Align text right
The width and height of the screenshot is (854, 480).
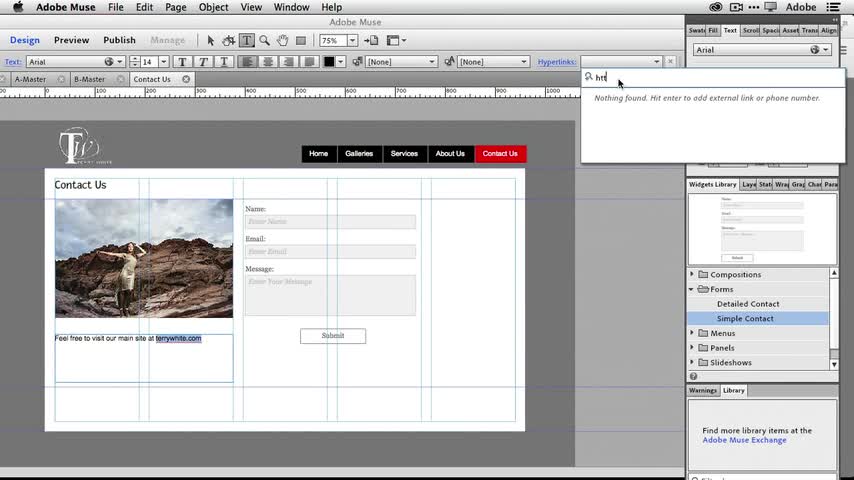[289, 62]
